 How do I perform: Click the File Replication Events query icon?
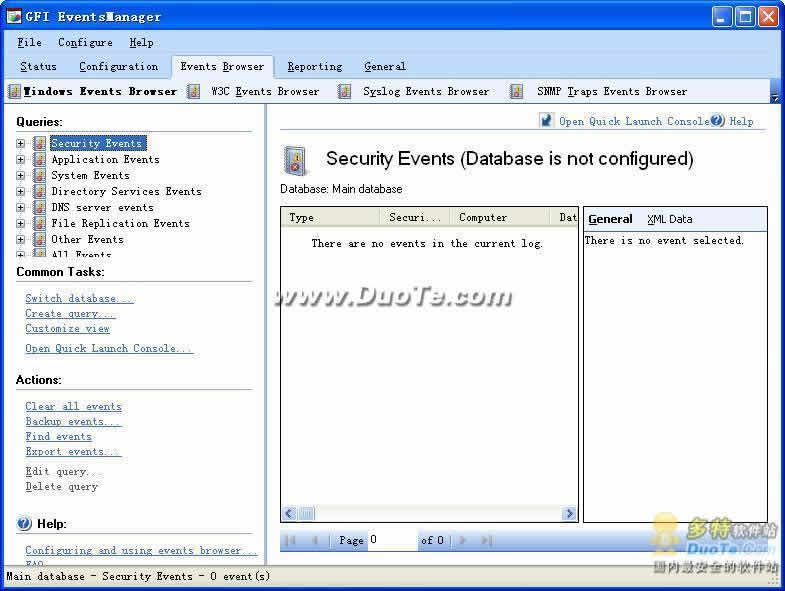40,223
